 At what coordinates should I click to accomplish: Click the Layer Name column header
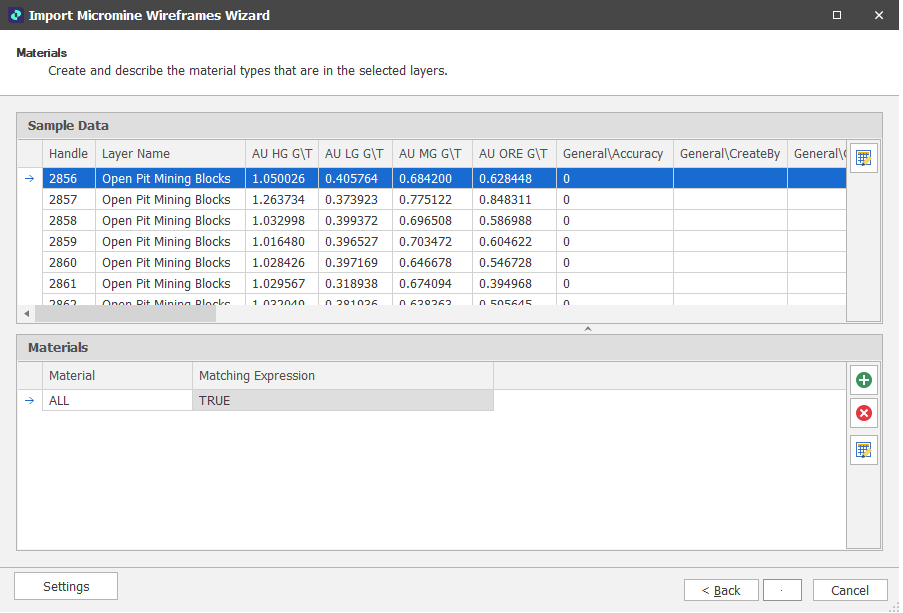pyautogui.click(x=170, y=154)
